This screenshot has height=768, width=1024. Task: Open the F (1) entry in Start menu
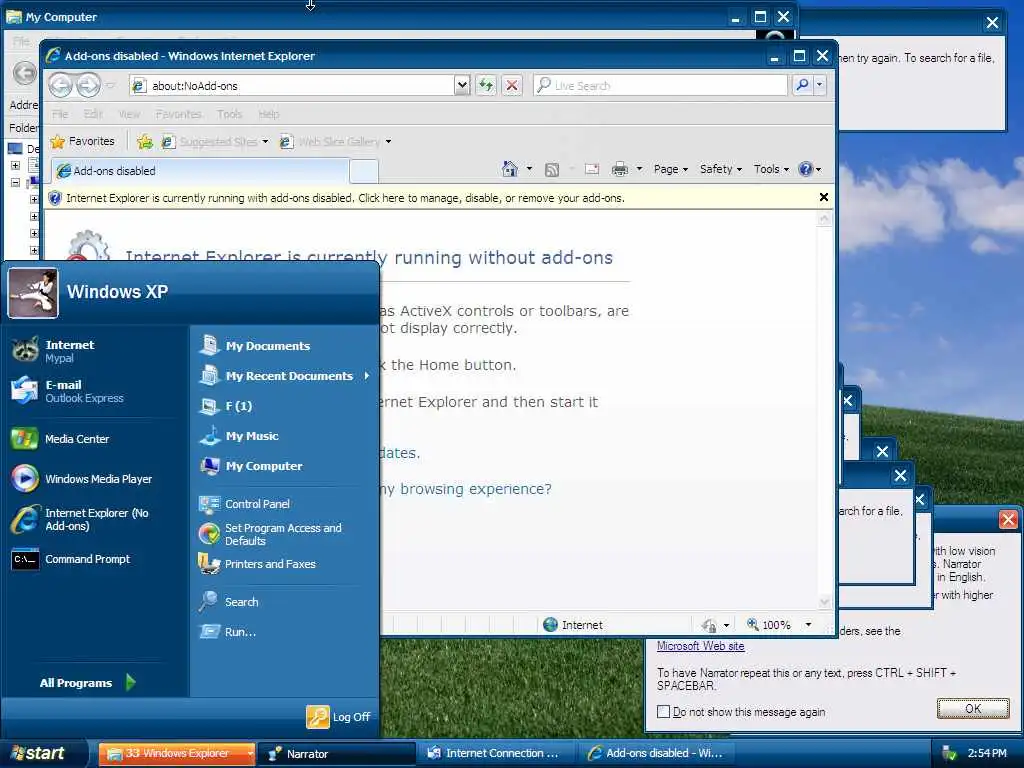click(225, 406)
